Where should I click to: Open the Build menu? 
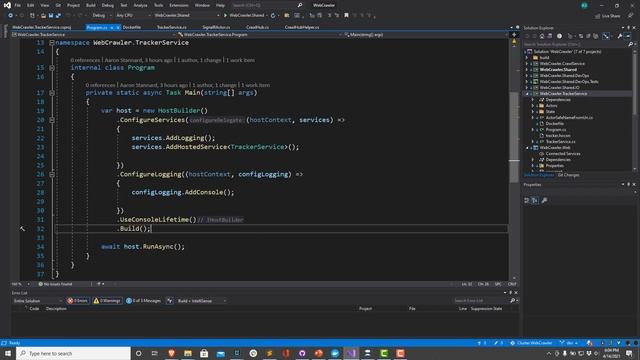coord(91,5)
